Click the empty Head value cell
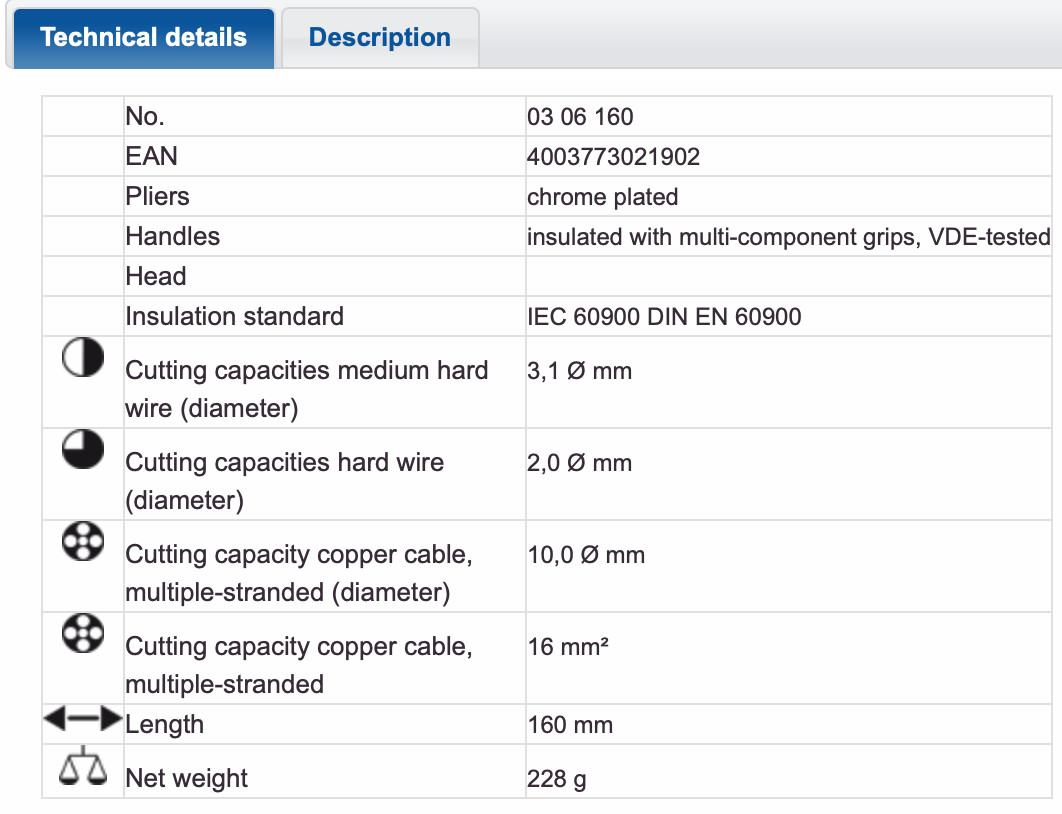1062x814 pixels. pyautogui.click(x=788, y=277)
